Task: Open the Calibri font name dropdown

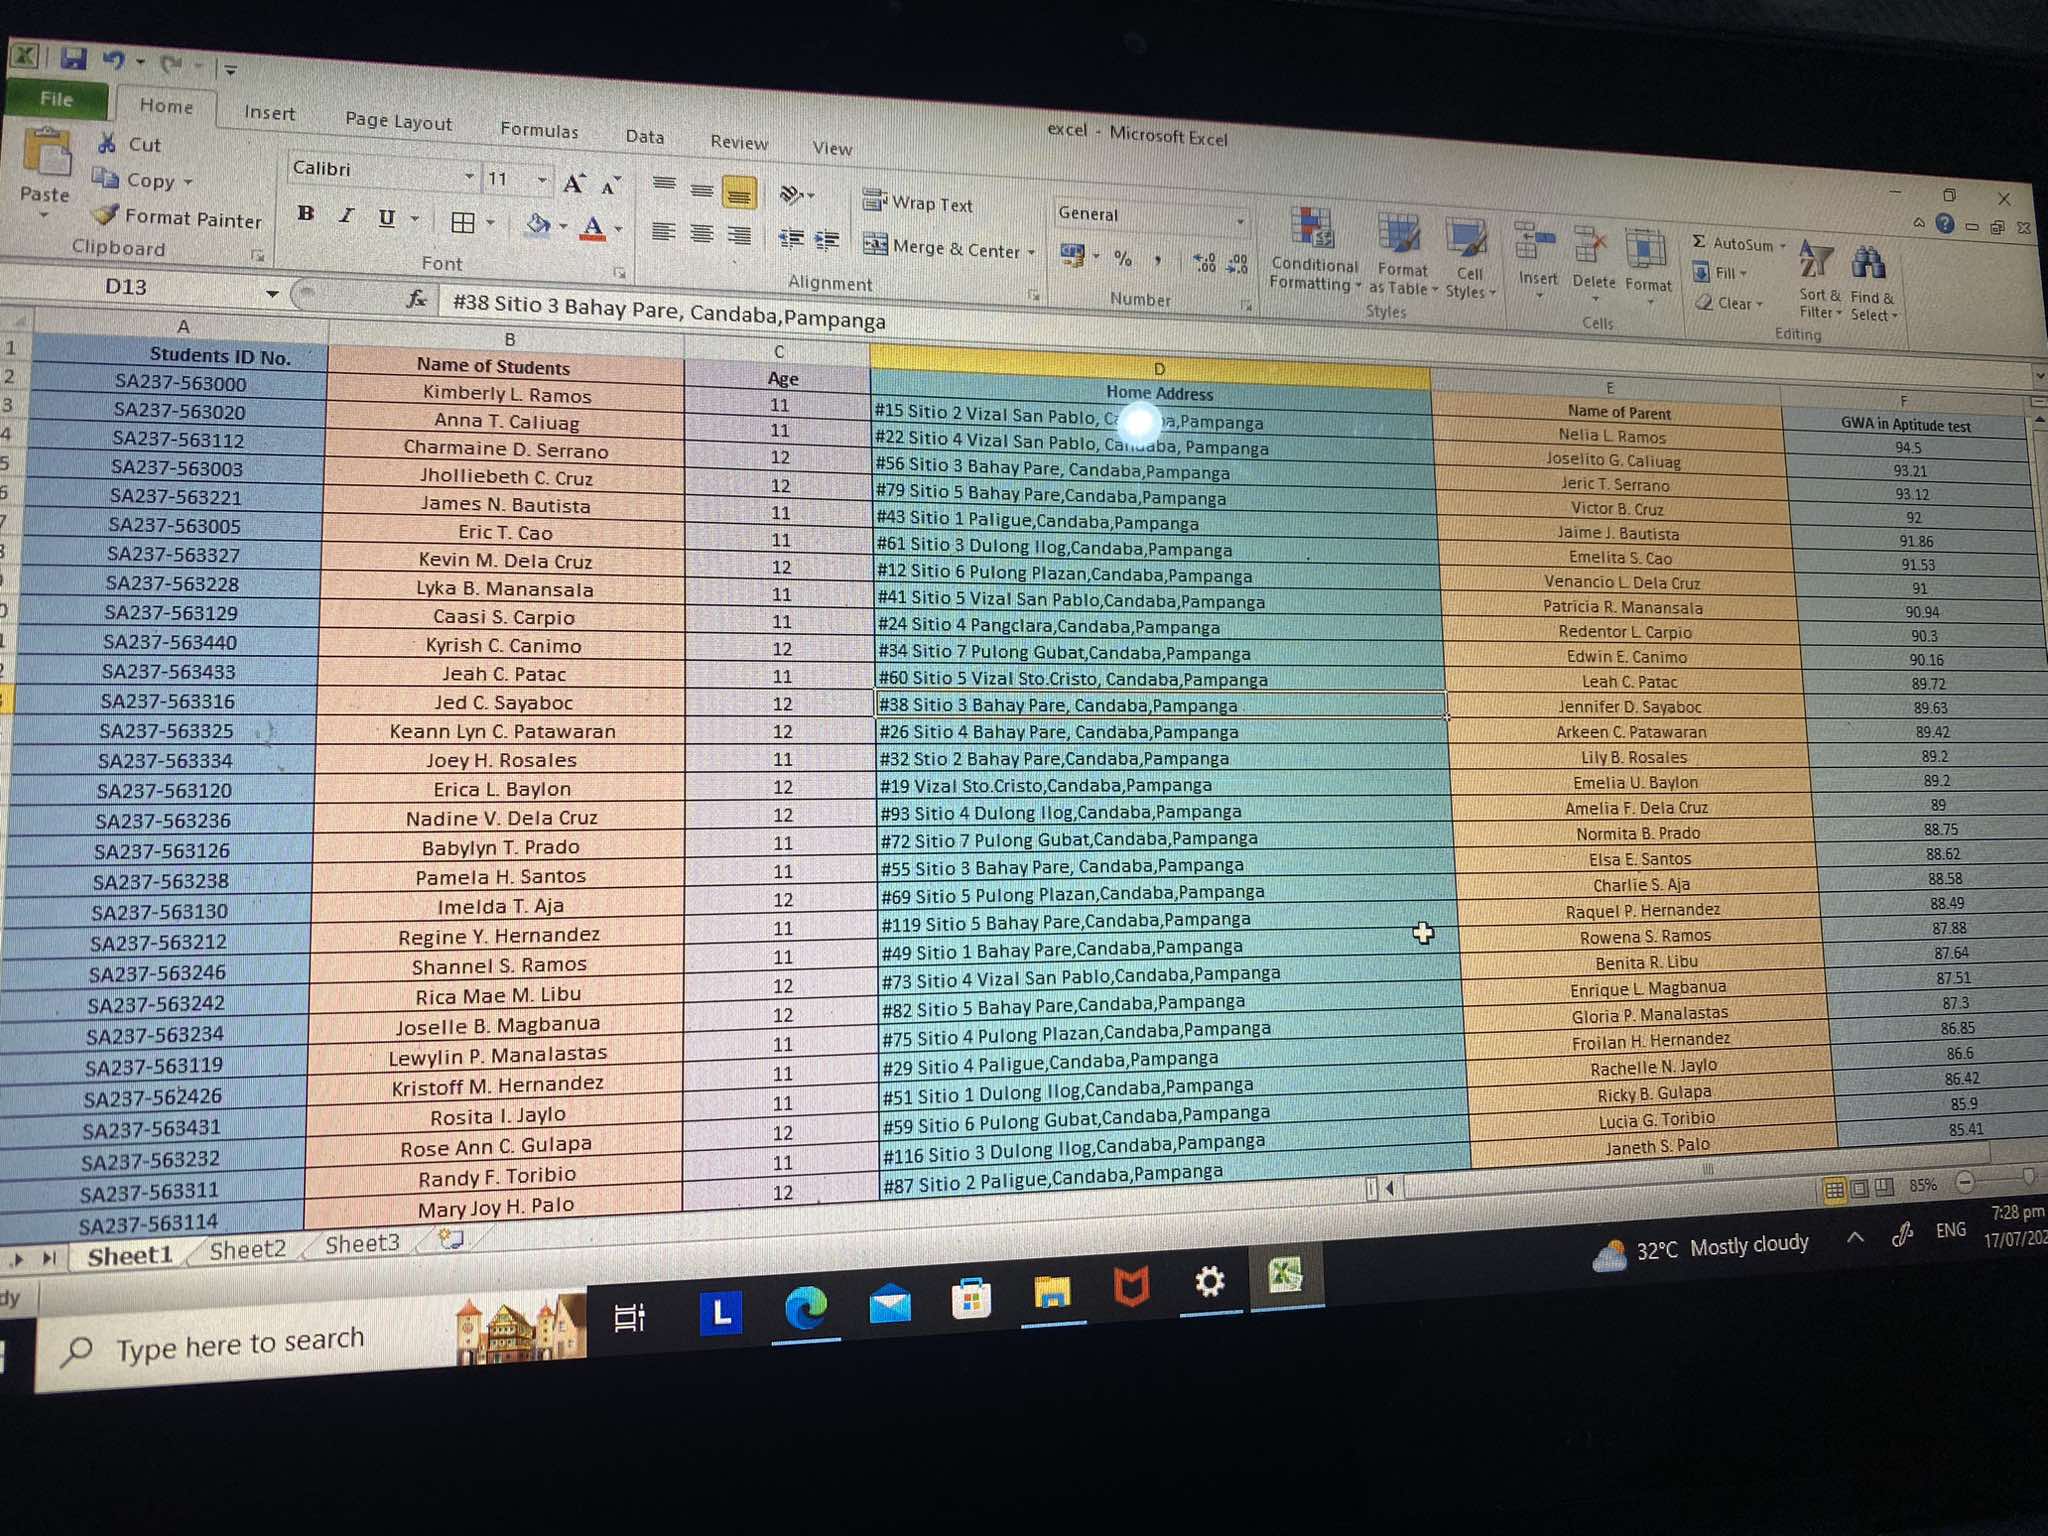Action: tap(468, 177)
